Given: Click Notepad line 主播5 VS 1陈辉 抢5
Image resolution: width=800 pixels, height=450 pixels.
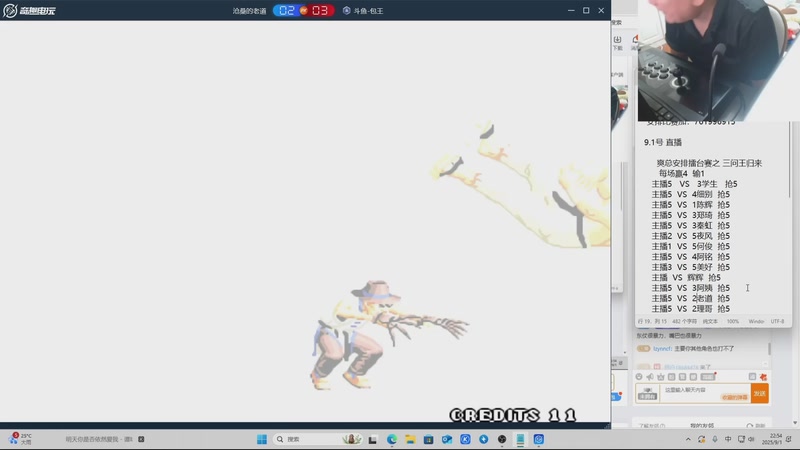Looking at the screenshot, I should [x=690, y=205].
